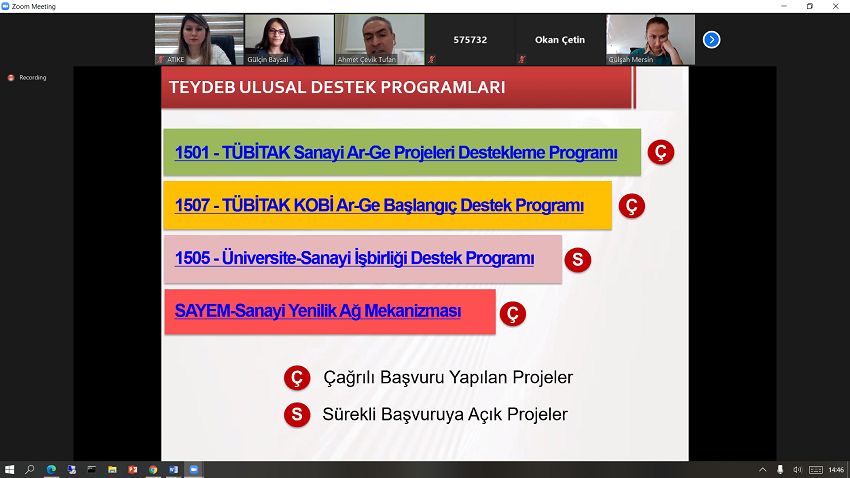Toggle the touch keyboard tray icon
This screenshot has height=478, width=850.
[x=815, y=469]
